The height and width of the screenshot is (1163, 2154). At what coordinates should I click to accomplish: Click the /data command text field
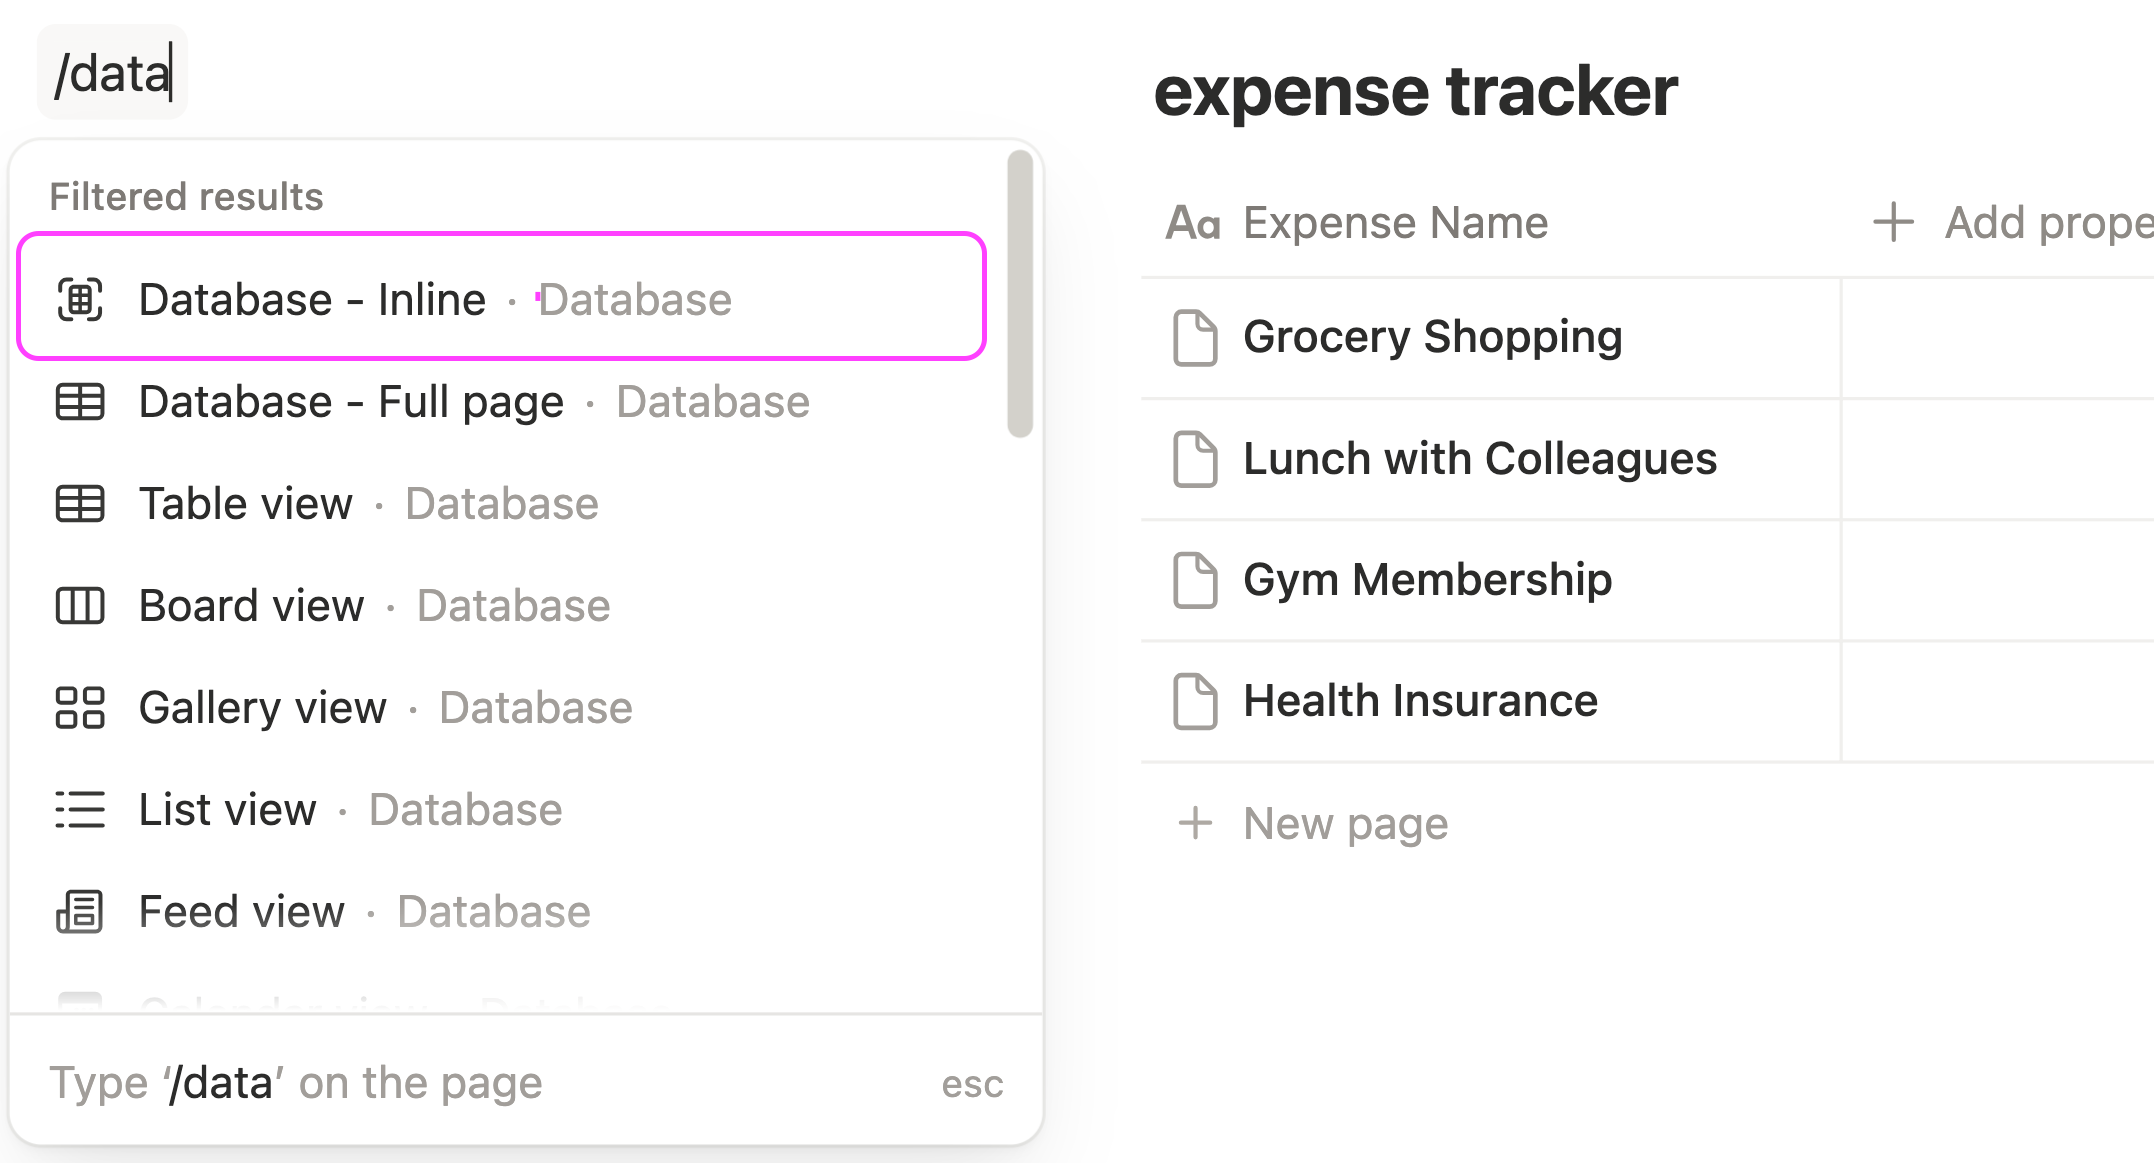(x=113, y=73)
